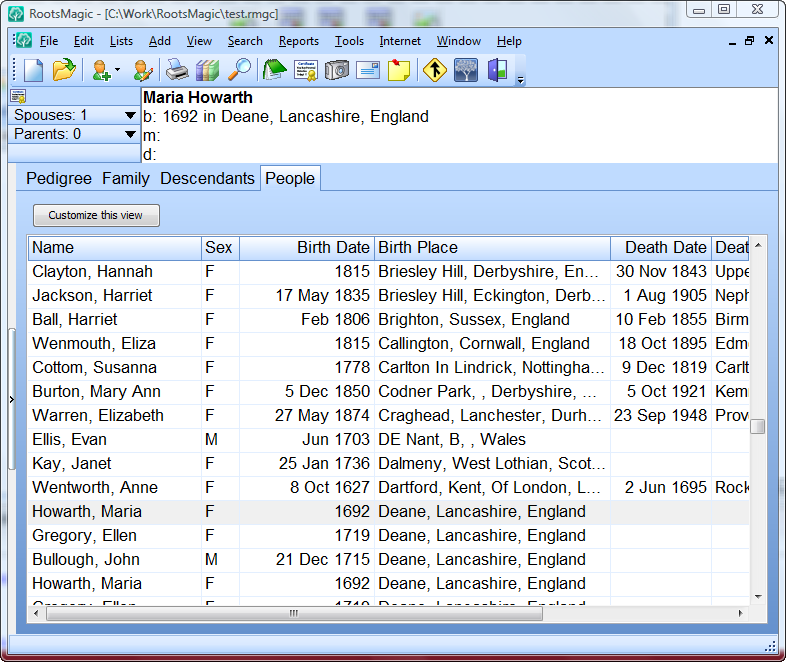786x662 pixels.
Task: Sort by the Birth Place column header
Action: click(492, 248)
